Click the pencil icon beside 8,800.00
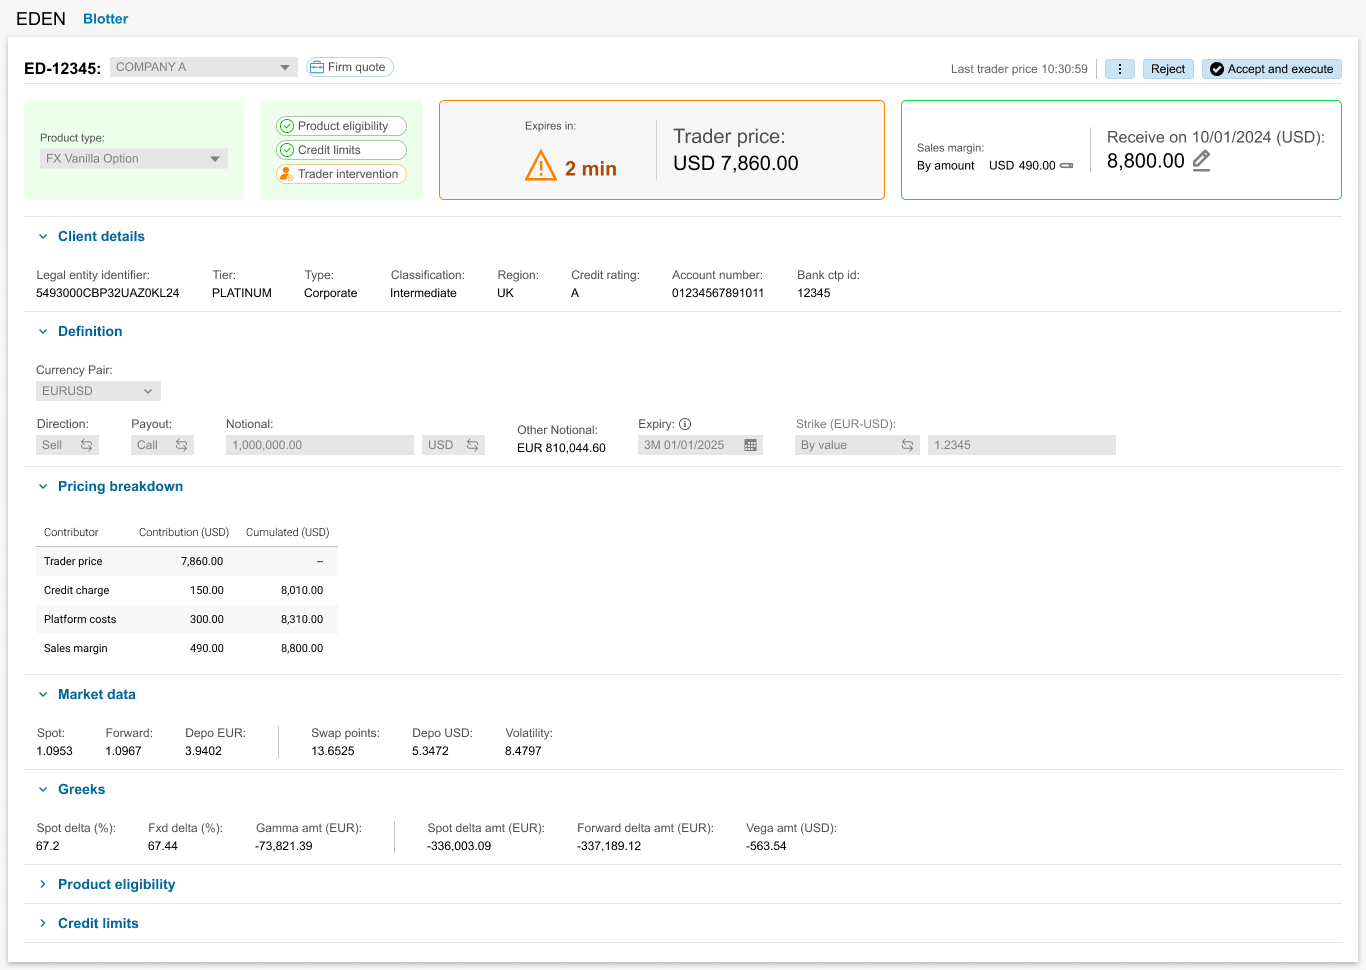The height and width of the screenshot is (970, 1366). click(x=1202, y=161)
